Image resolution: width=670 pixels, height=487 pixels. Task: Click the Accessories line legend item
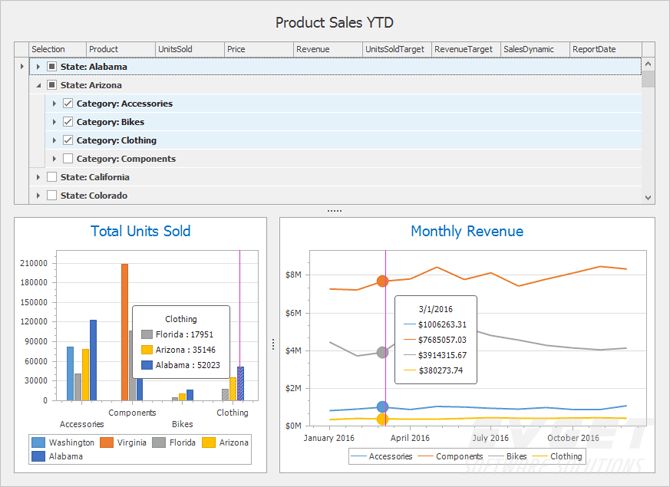[381, 457]
